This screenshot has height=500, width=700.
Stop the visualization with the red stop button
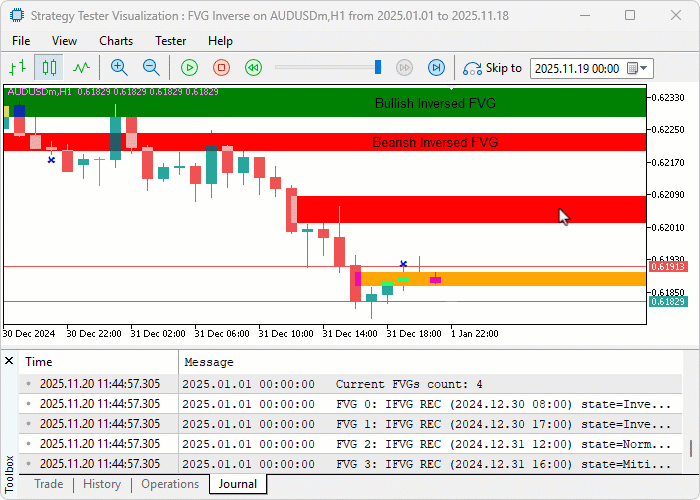pos(221,68)
